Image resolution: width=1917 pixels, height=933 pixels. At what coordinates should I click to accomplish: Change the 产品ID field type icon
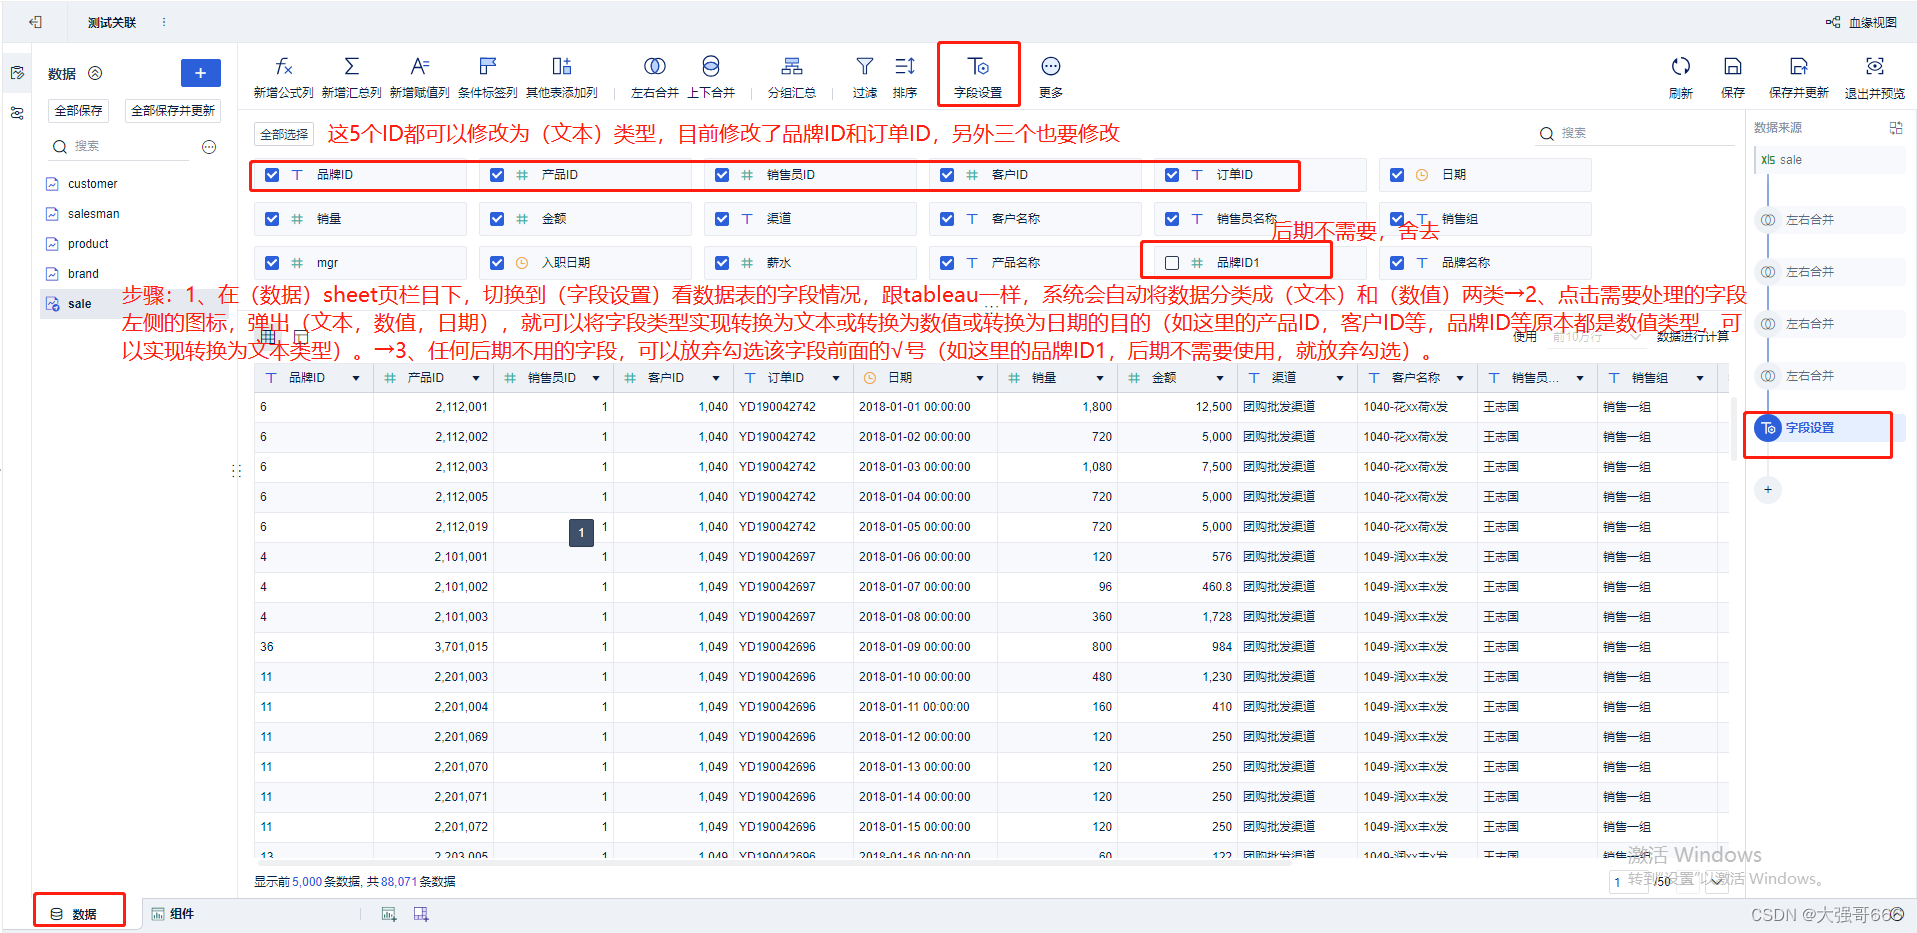522,175
